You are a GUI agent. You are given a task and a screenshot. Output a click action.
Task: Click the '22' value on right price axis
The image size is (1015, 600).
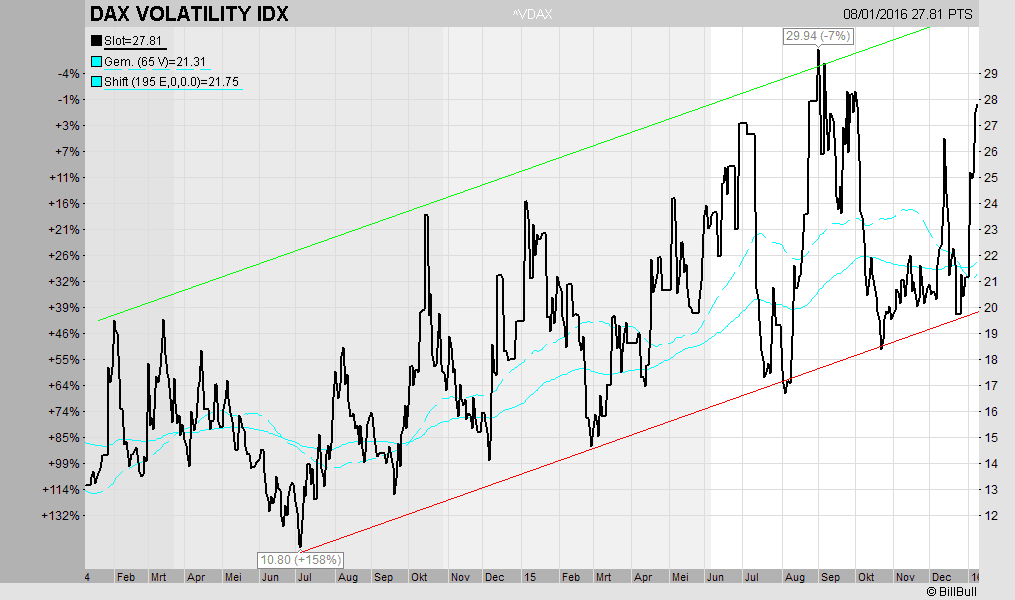(990, 256)
